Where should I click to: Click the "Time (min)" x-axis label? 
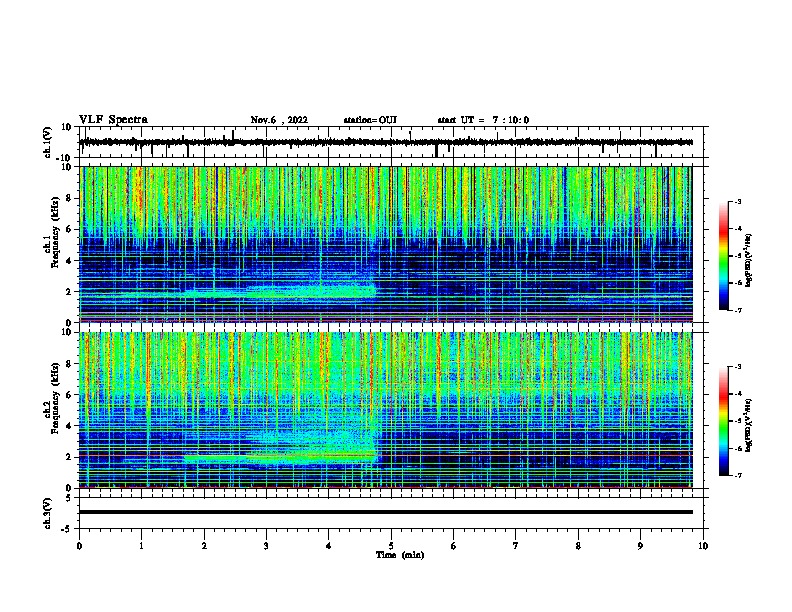coord(400,555)
